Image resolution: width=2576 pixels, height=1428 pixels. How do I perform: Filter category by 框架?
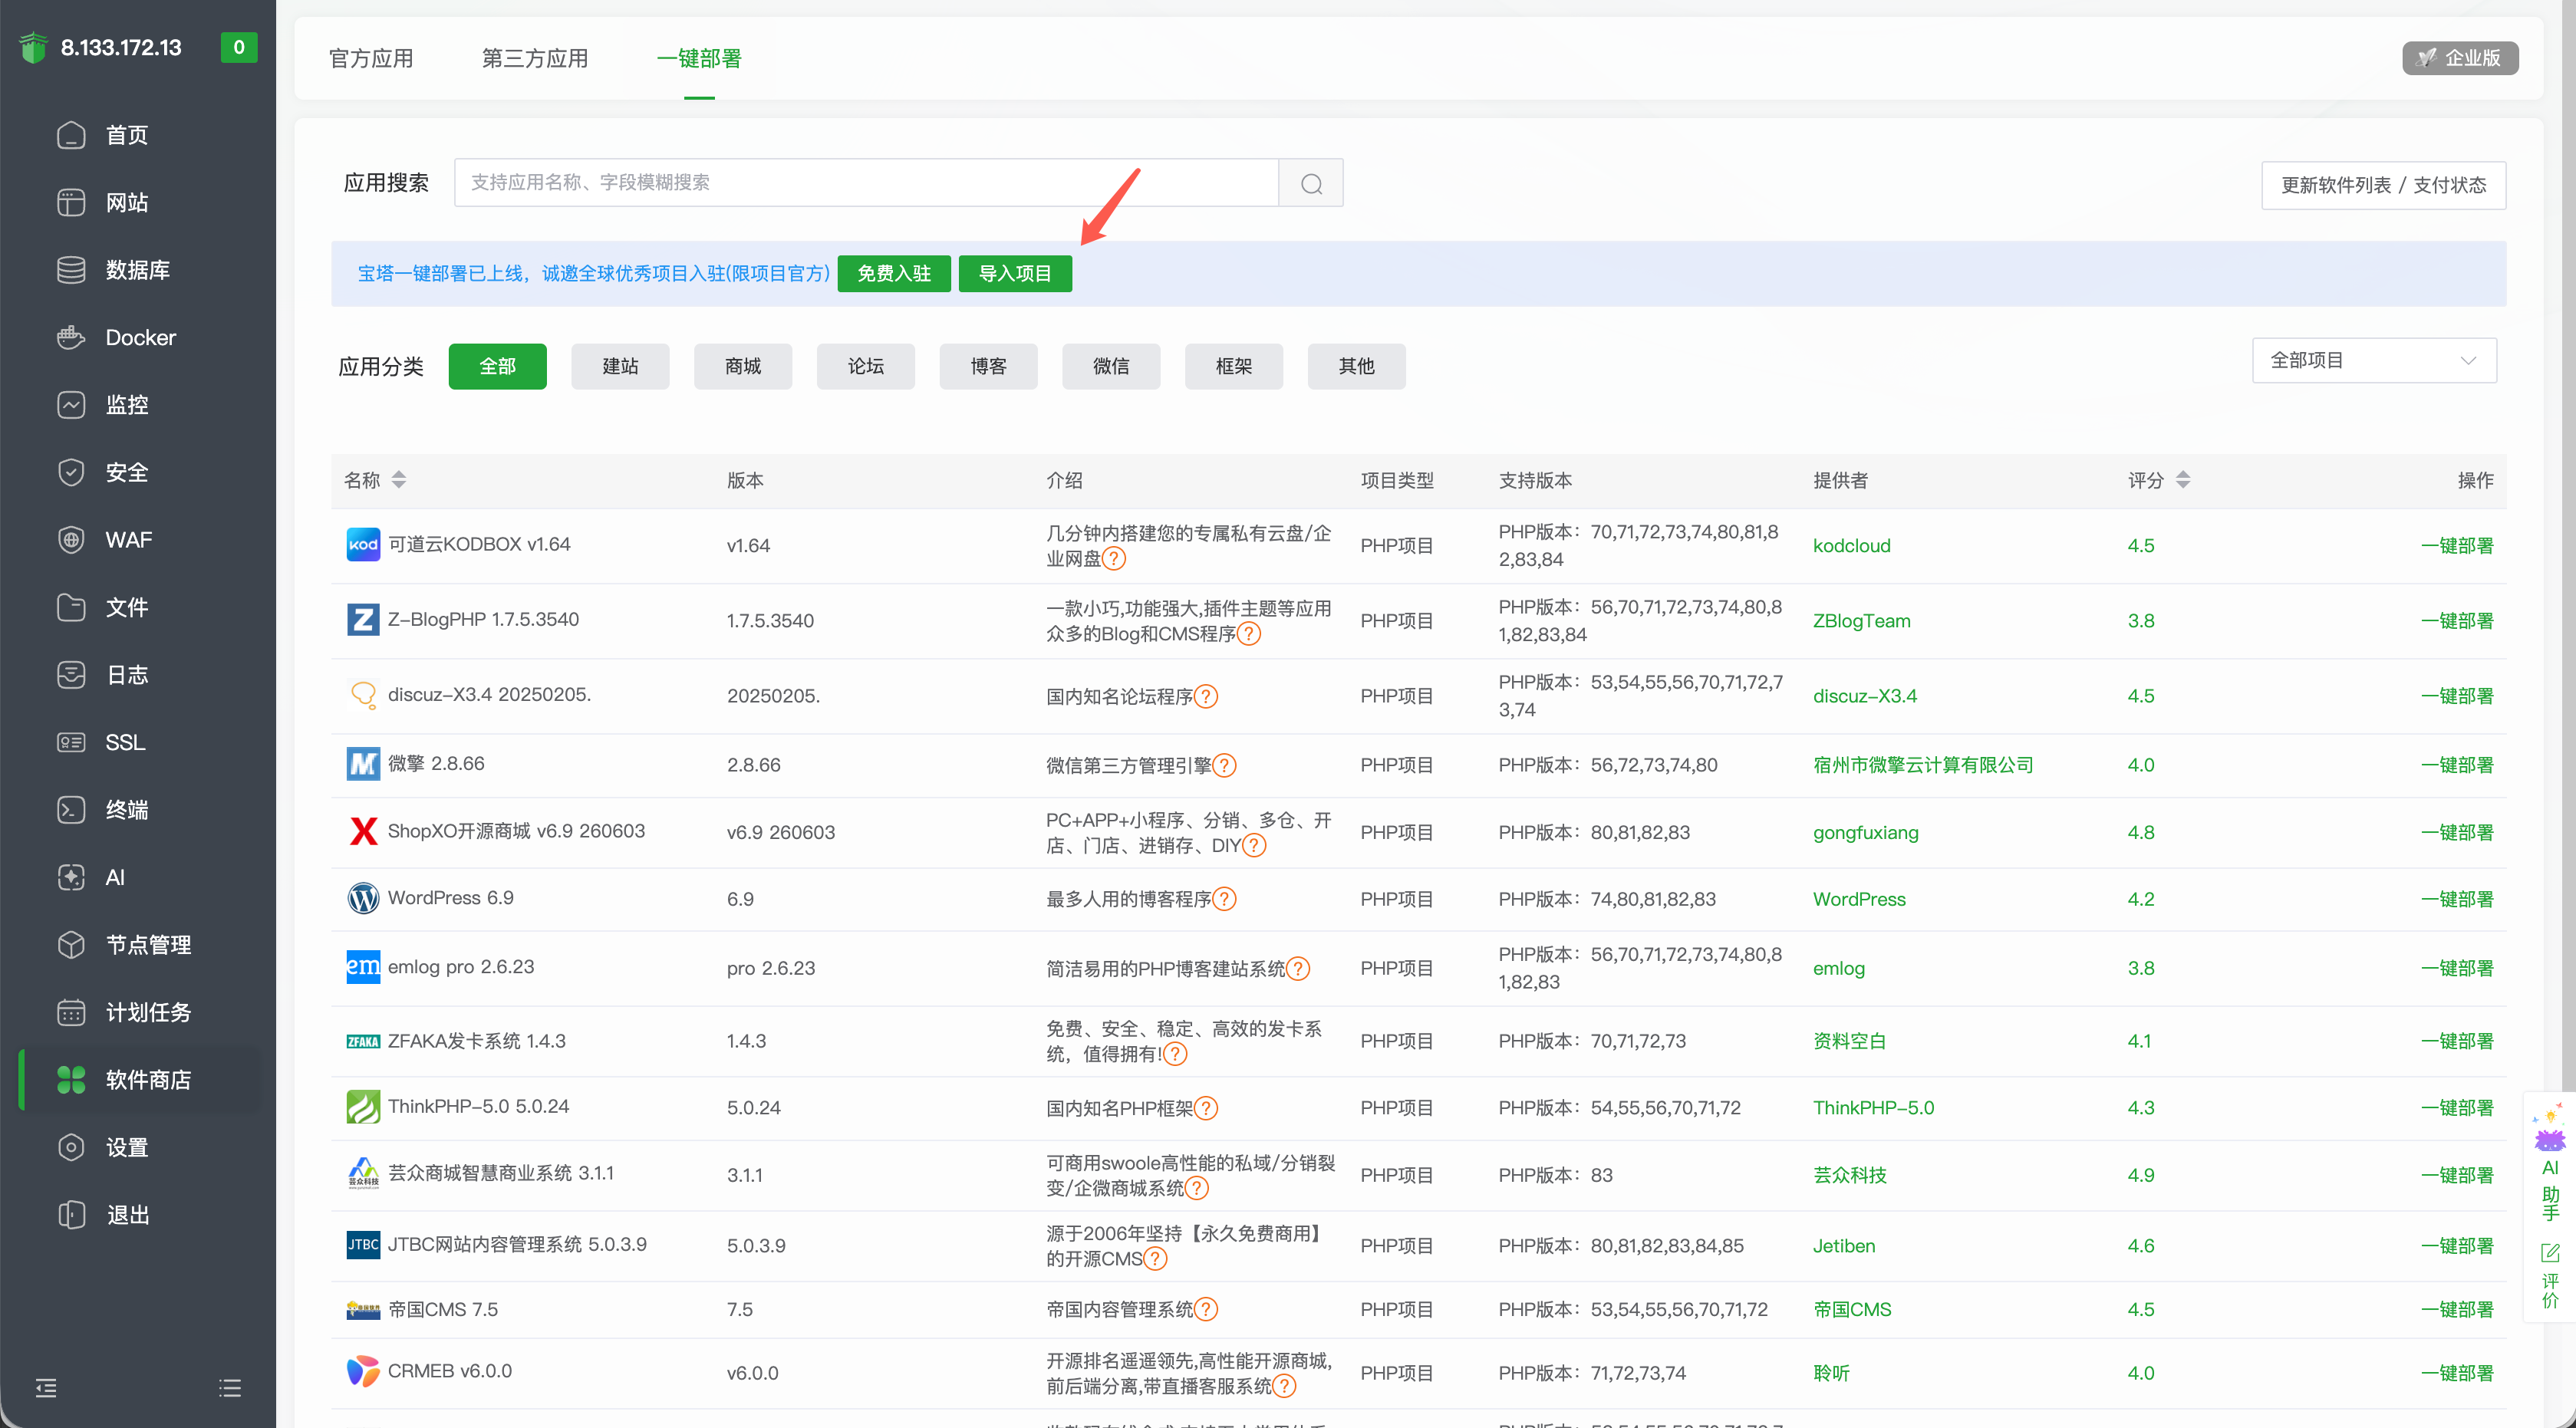(x=1234, y=366)
